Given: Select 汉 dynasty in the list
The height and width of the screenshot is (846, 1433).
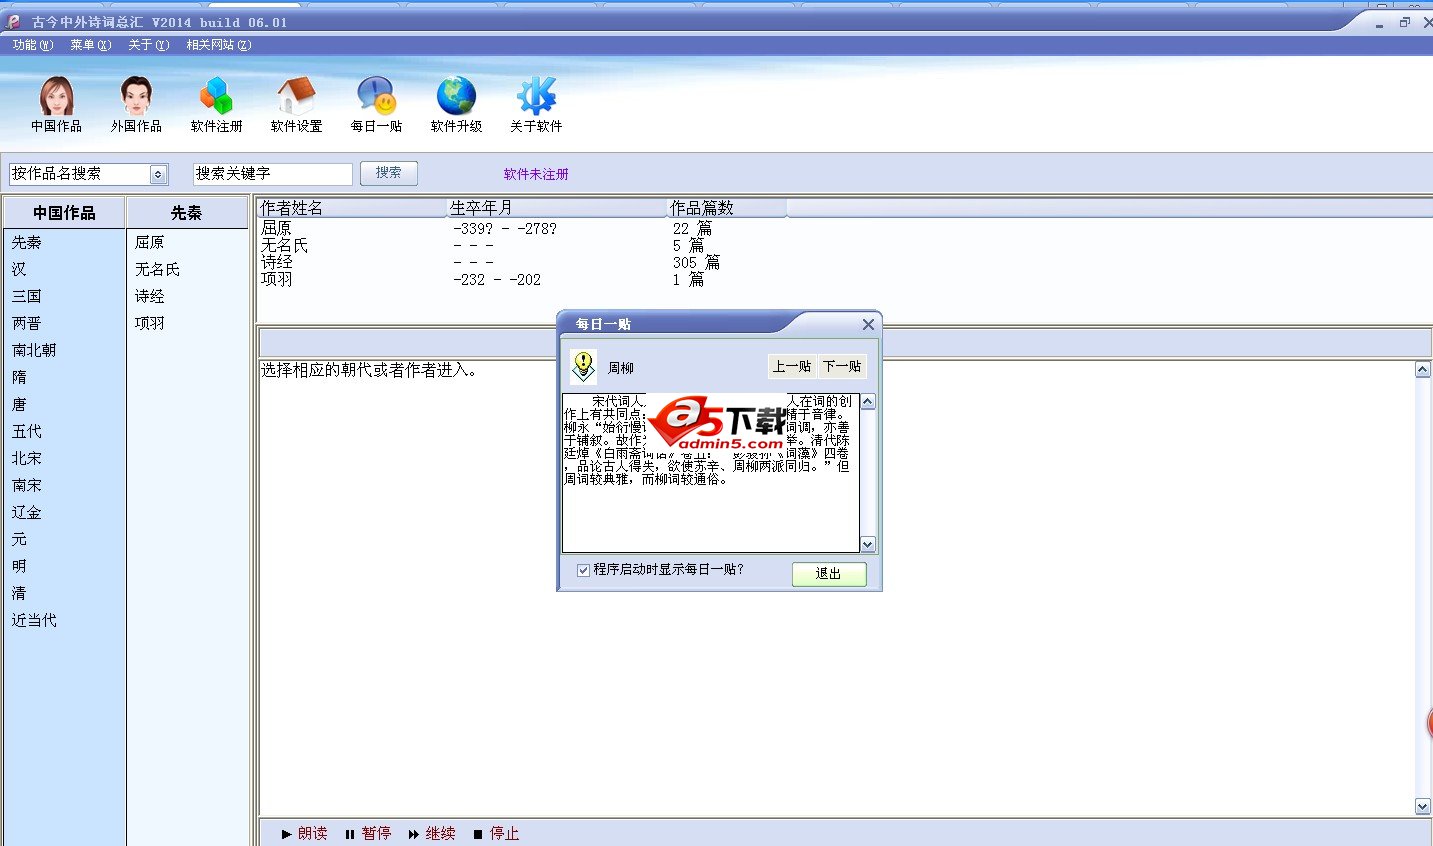Looking at the screenshot, I should (19, 269).
